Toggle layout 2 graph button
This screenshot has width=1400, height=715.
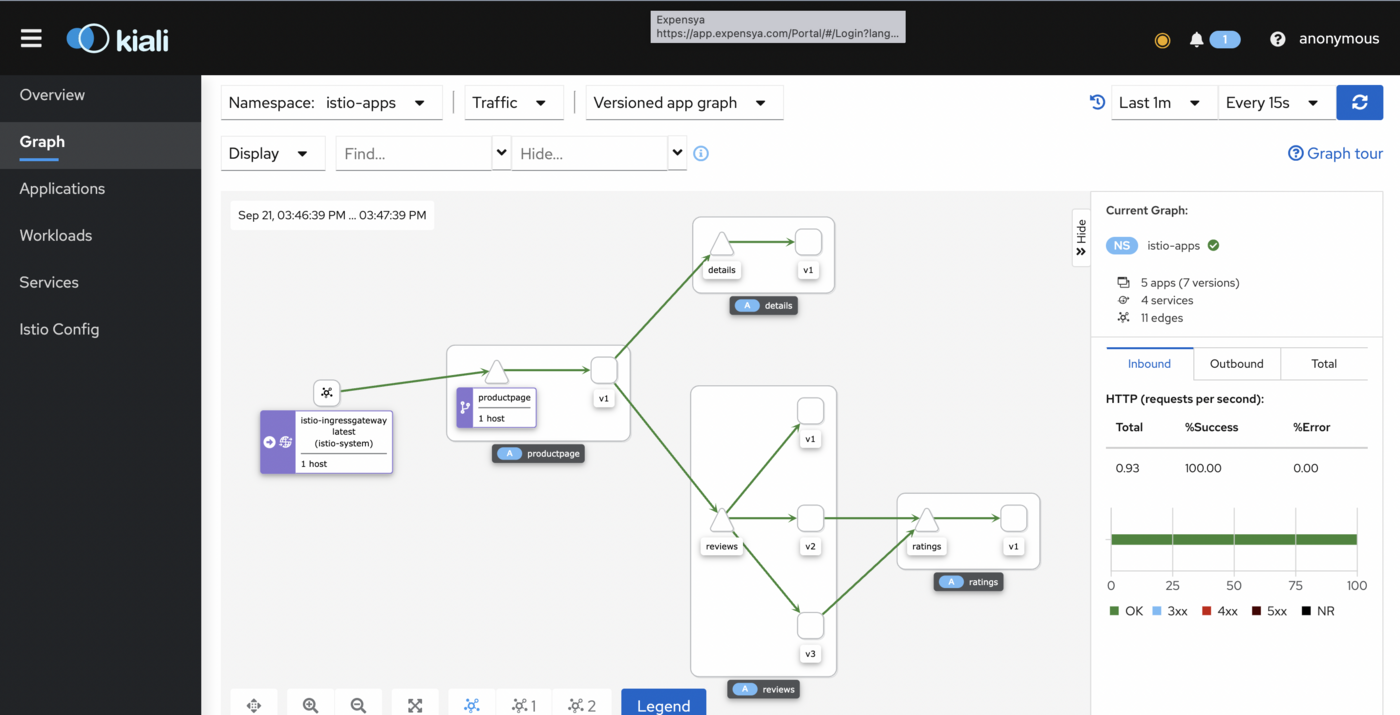[582, 705]
